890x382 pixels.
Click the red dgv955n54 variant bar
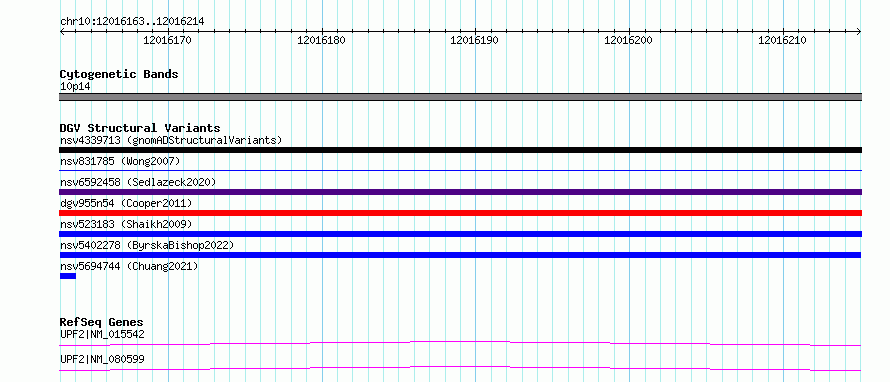[x=460, y=213]
